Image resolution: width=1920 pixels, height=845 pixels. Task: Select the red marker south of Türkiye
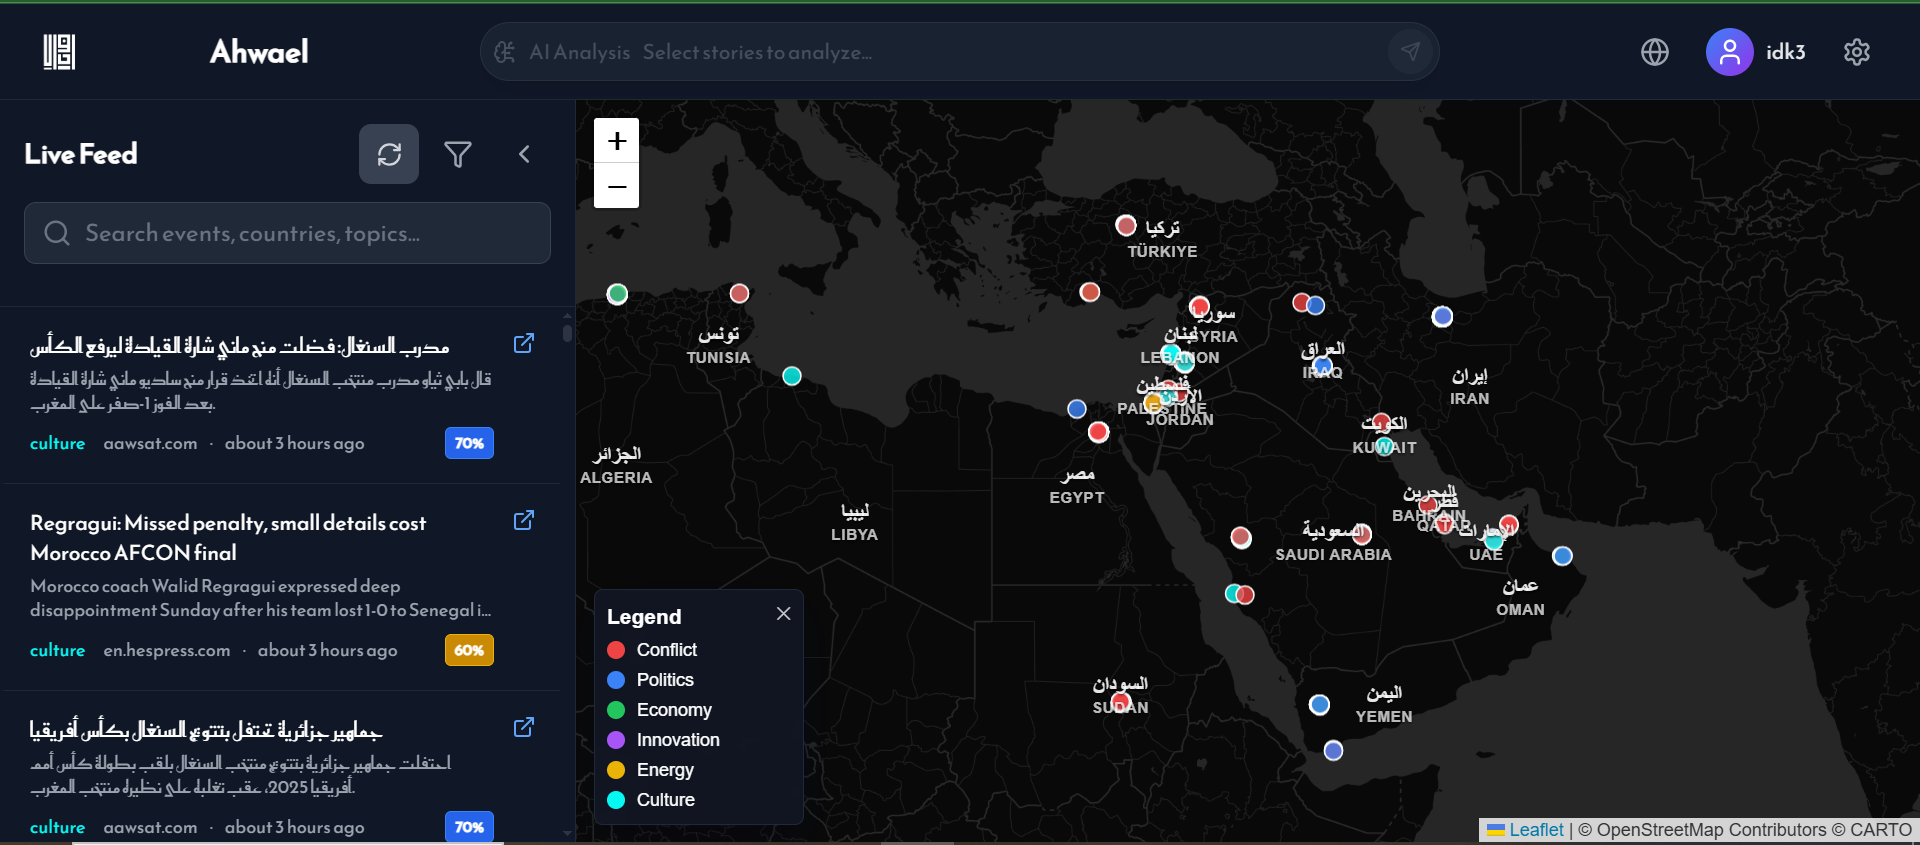point(1090,292)
